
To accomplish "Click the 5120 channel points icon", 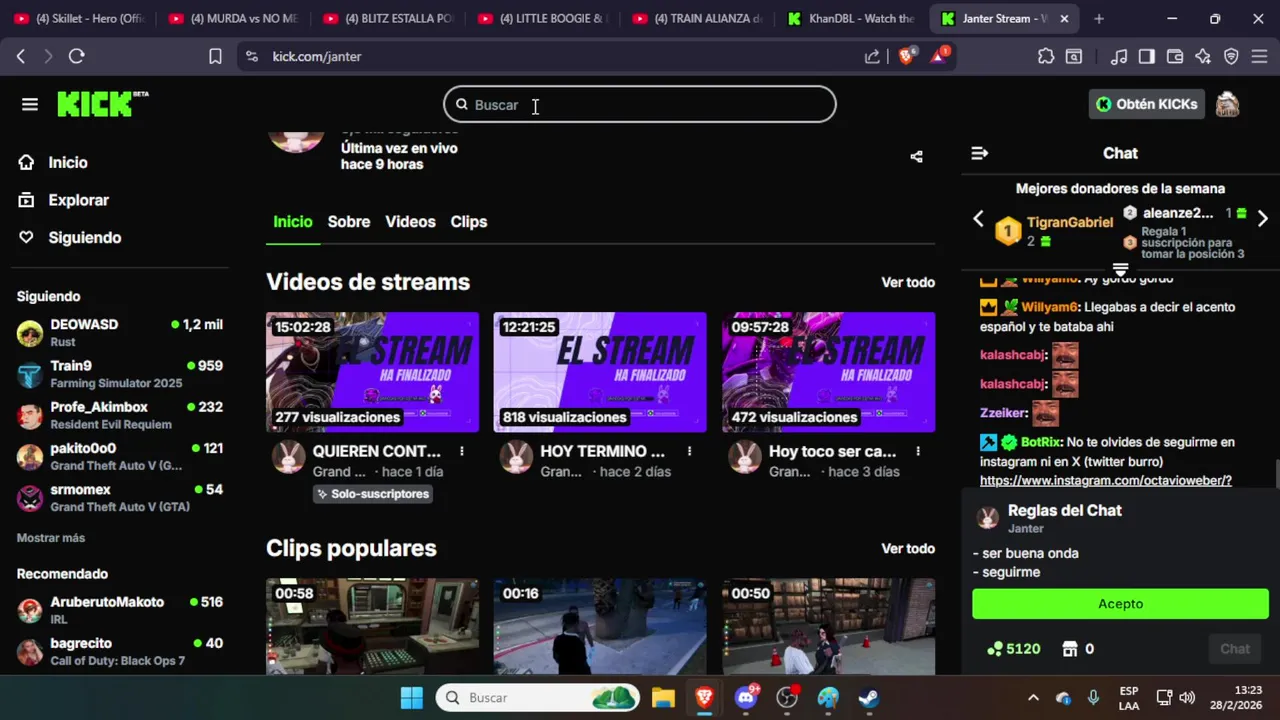I will coord(994,649).
